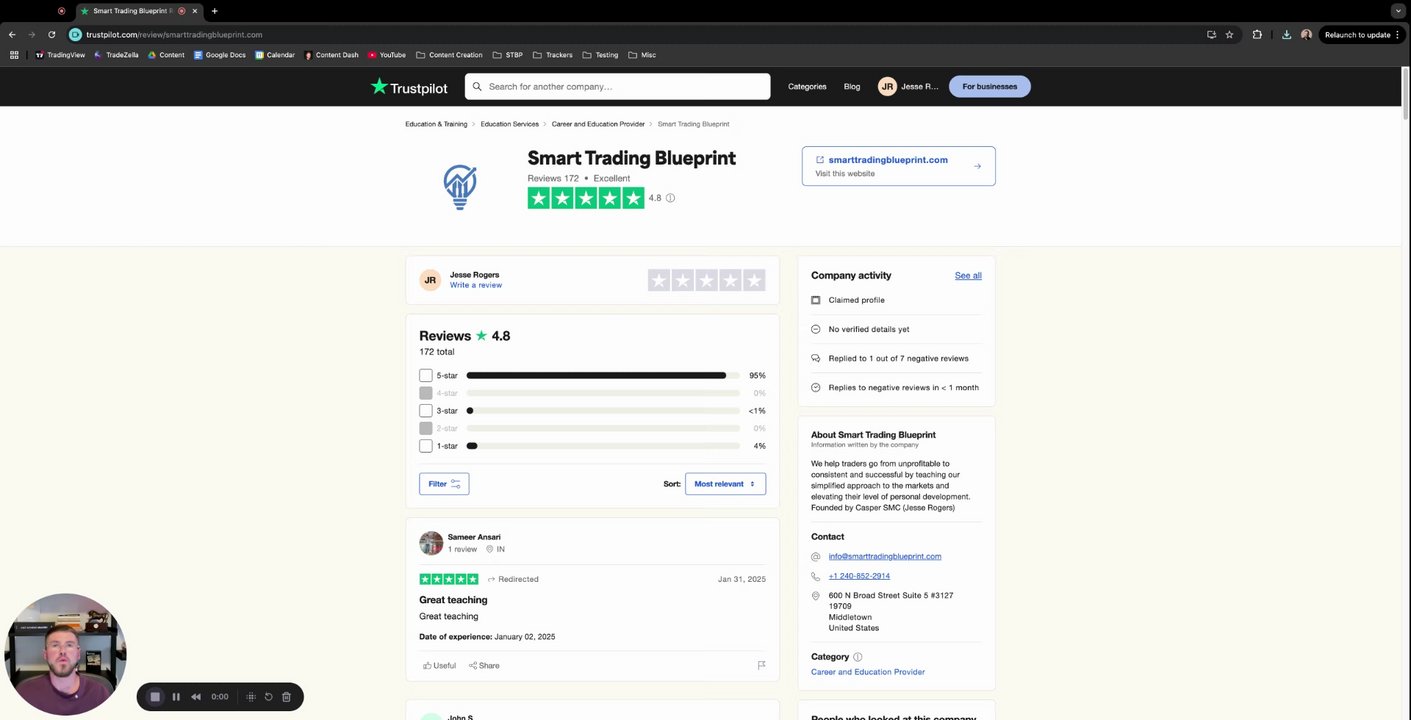Click the Category info icon
The image size is (1411, 720).
coord(858,657)
